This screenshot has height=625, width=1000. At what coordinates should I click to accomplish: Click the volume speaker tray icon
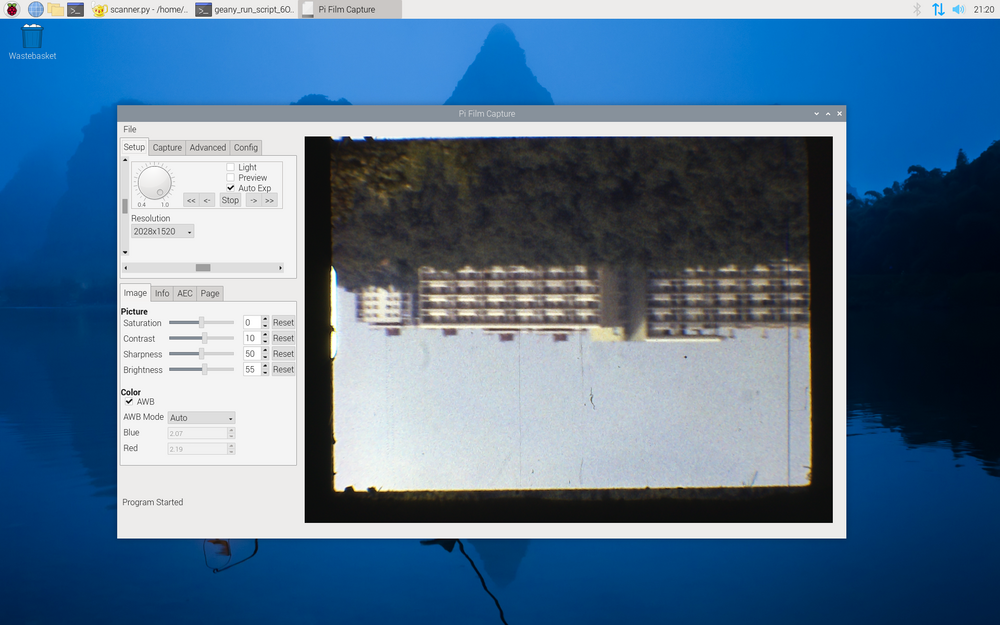click(958, 9)
